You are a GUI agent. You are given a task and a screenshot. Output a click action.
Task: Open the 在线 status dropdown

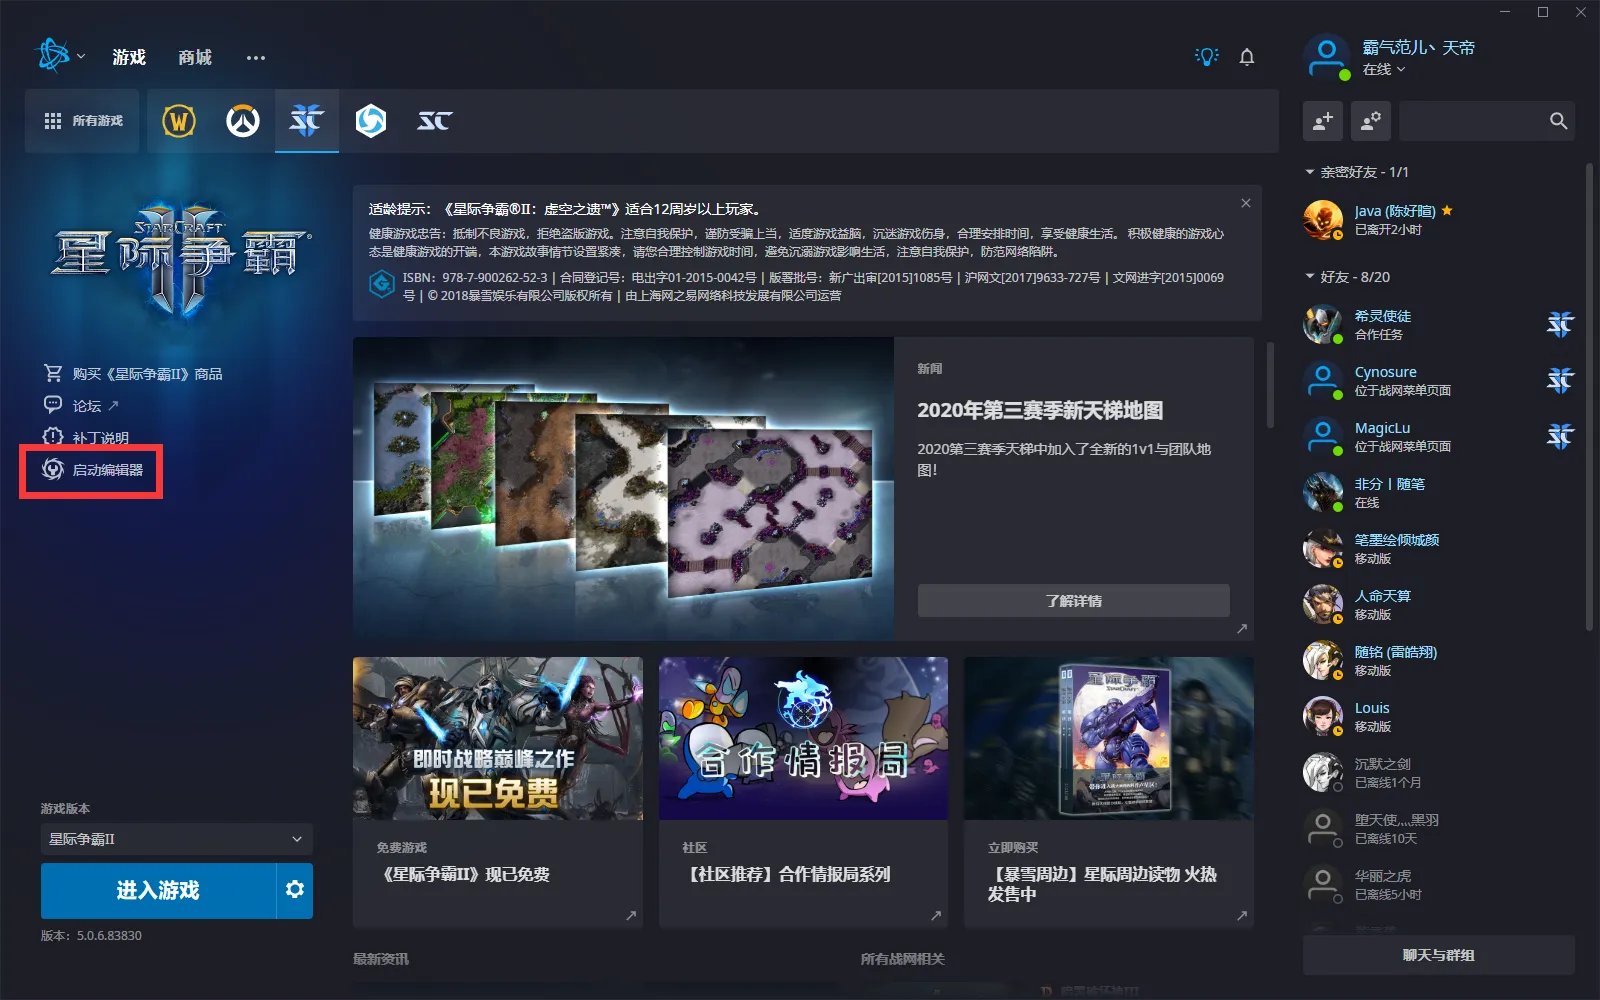tap(1384, 69)
